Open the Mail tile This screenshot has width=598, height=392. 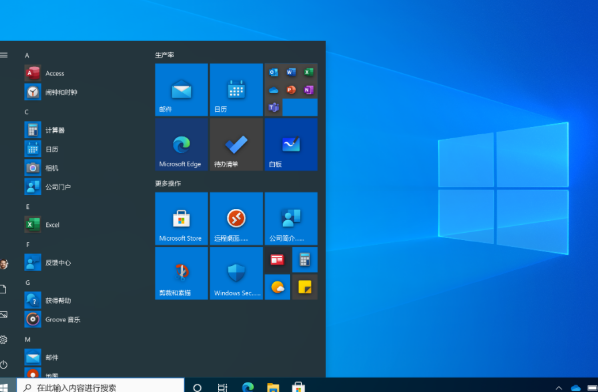(x=182, y=90)
